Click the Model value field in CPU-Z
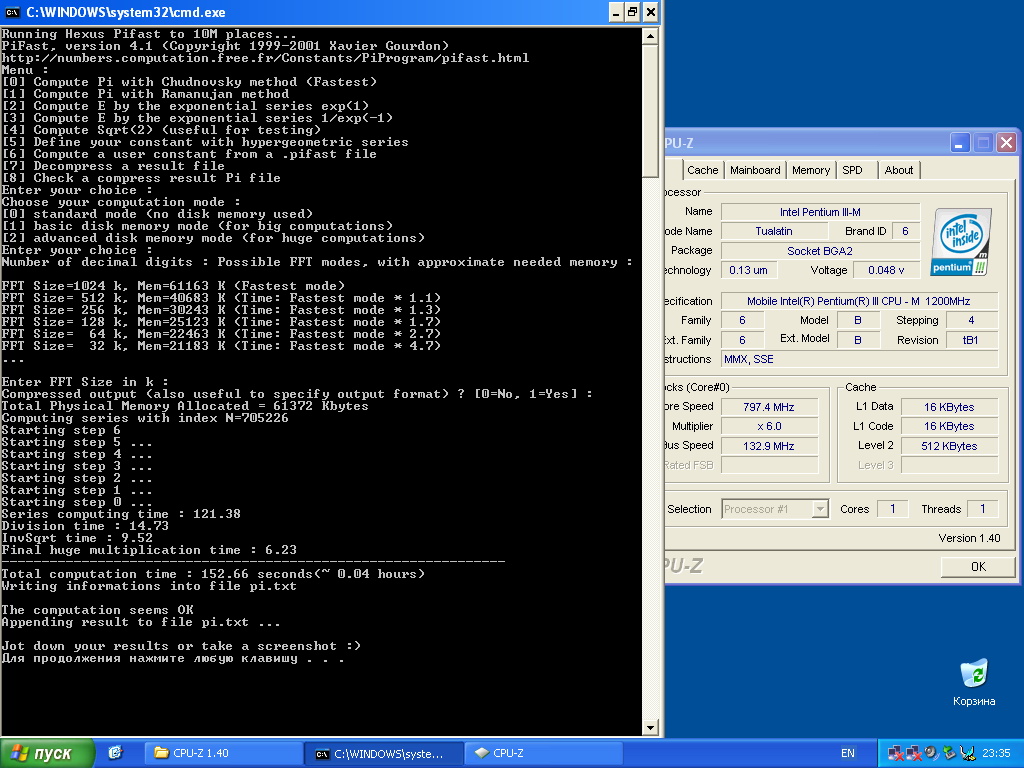 tap(857, 320)
